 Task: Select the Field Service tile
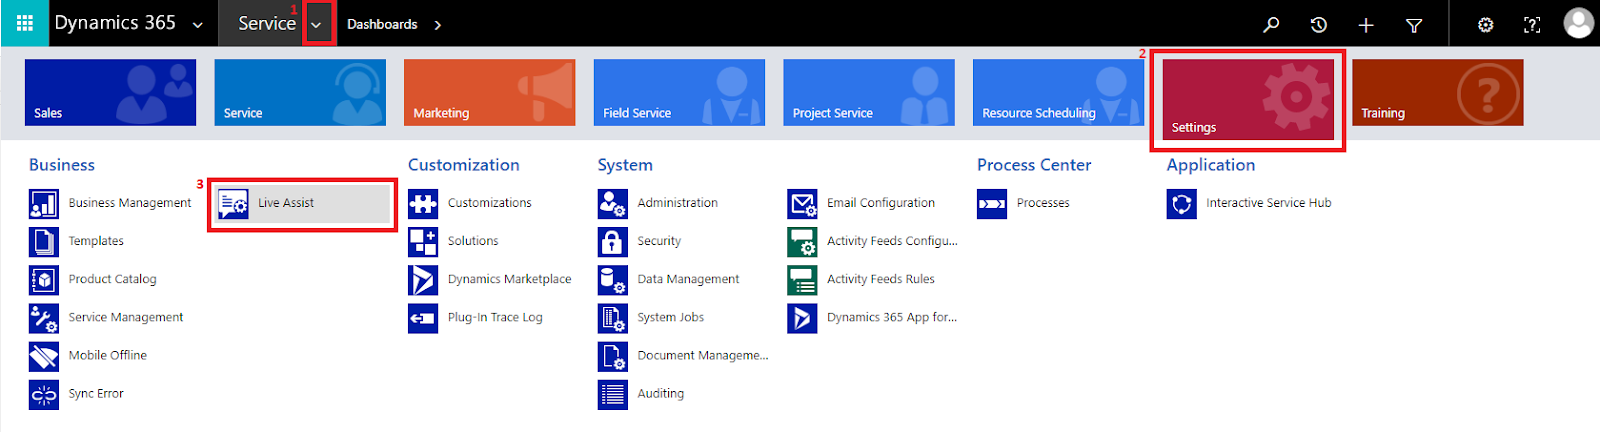coord(679,92)
